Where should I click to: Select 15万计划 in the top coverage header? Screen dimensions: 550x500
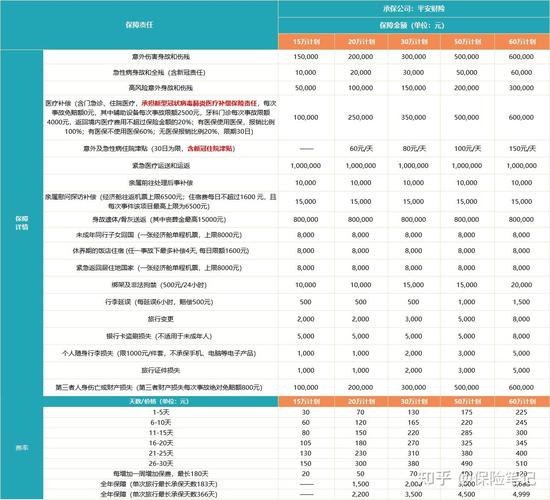click(306, 42)
